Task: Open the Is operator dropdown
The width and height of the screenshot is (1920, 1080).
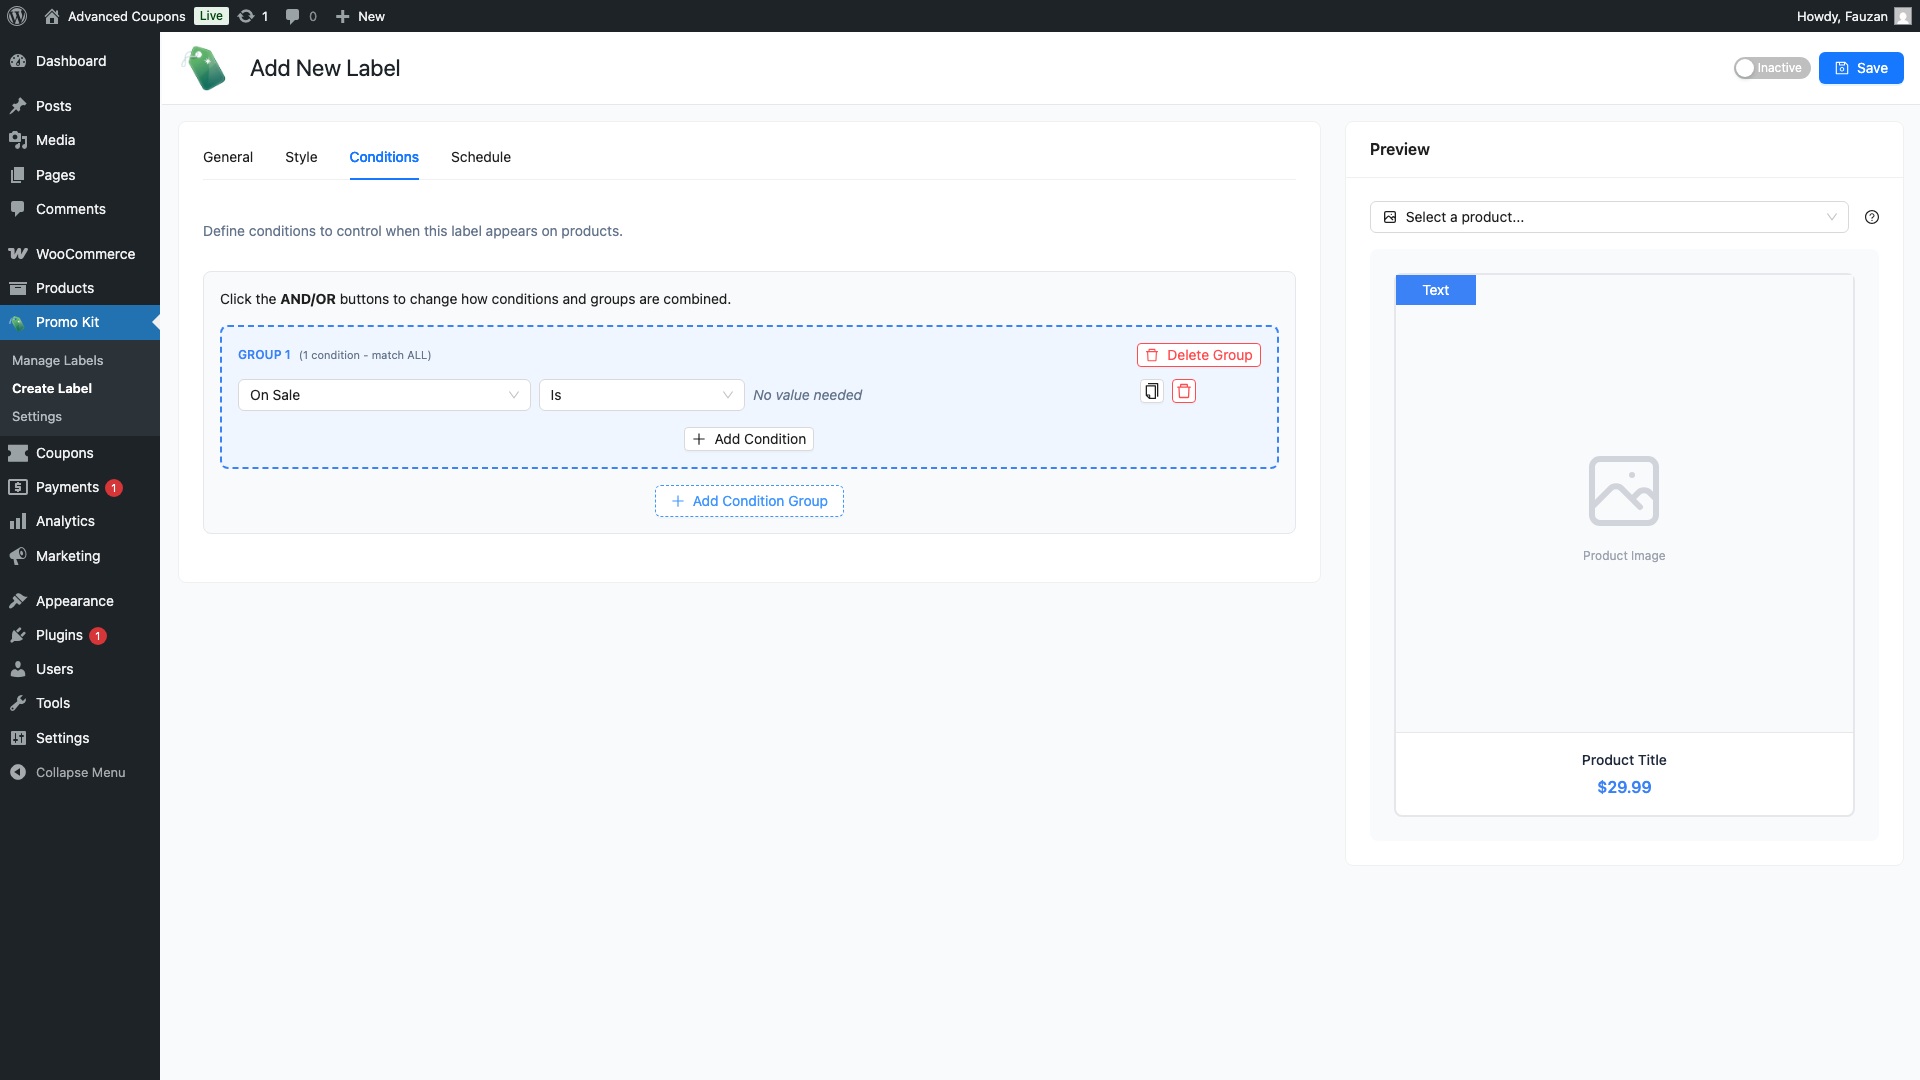Action: [x=641, y=395]
